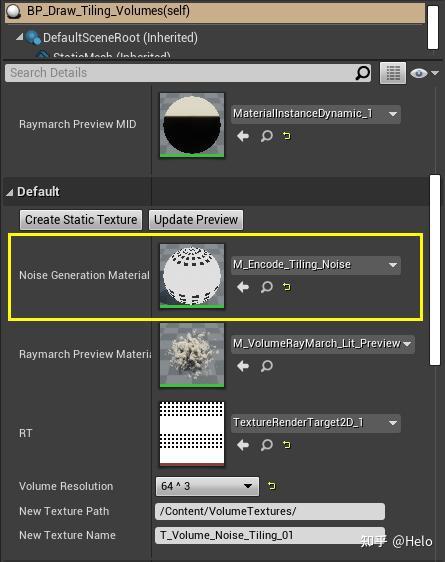445x562 pixels.
Task: Use selected asset arrow for Raymarch Preview Material
Action: 243,366
